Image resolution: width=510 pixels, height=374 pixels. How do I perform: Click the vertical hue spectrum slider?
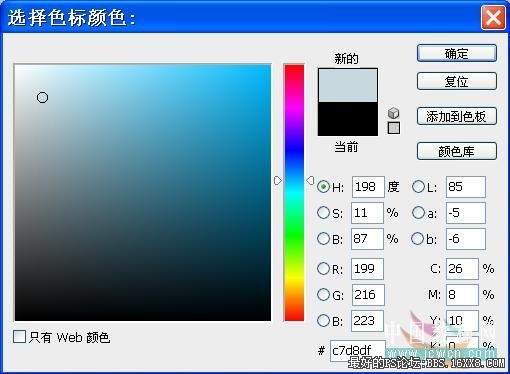pyautogui.click(x=294, y=193)
